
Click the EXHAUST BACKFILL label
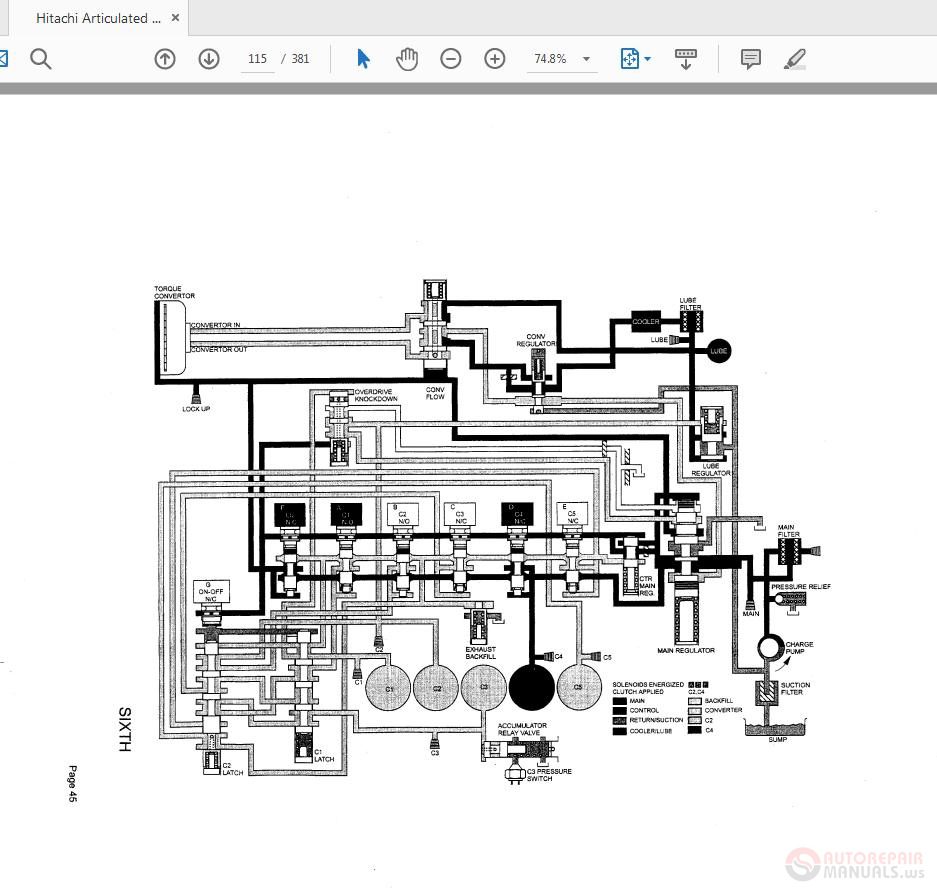[480, 652]
